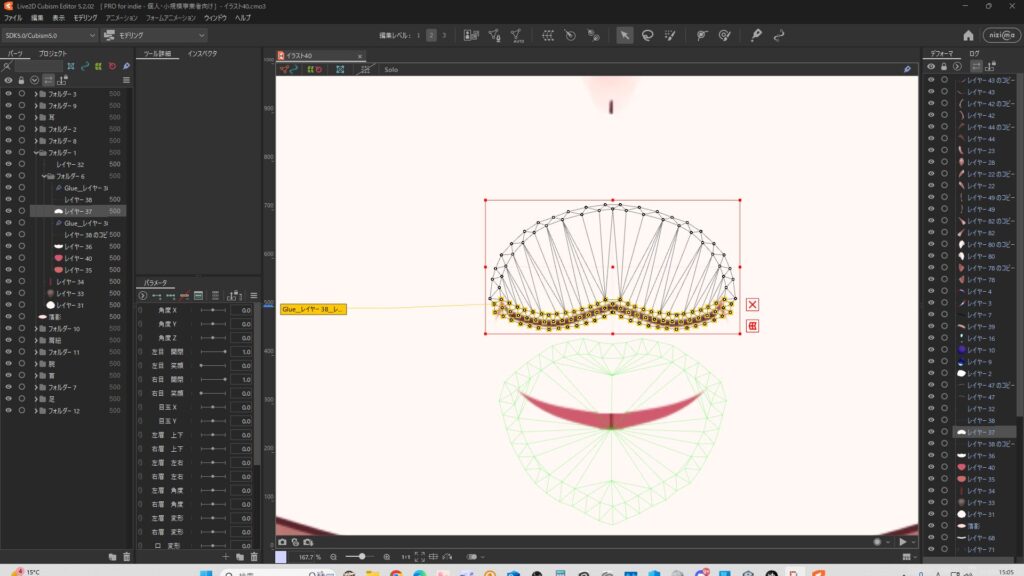The height and width of the screenshot is (576, 1024).
Task: Hide フォルダー 3 visibility eye
Action: click(8, 94)
